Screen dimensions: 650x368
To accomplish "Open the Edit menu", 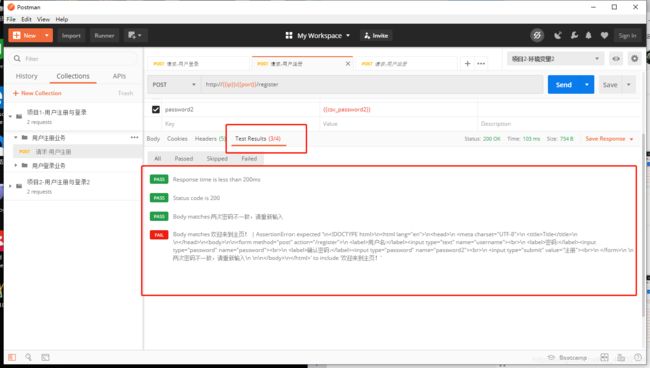I will [x=27, y=19].
